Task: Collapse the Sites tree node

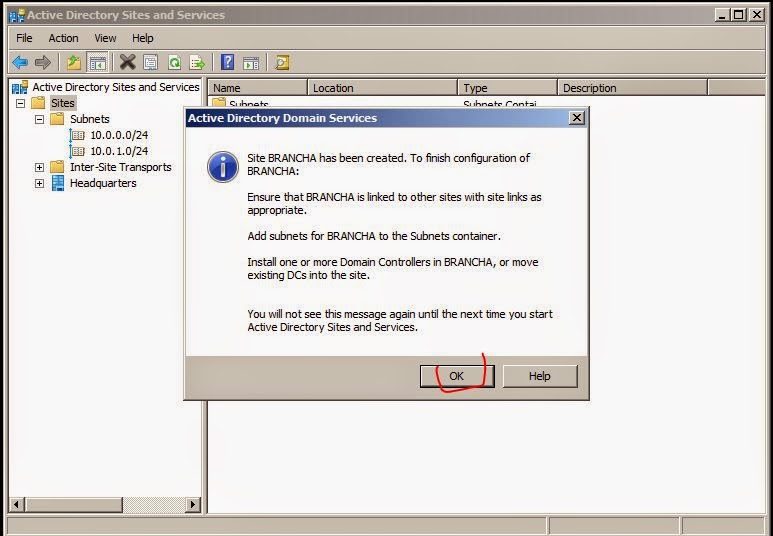Action: click(x=21, y=104)
